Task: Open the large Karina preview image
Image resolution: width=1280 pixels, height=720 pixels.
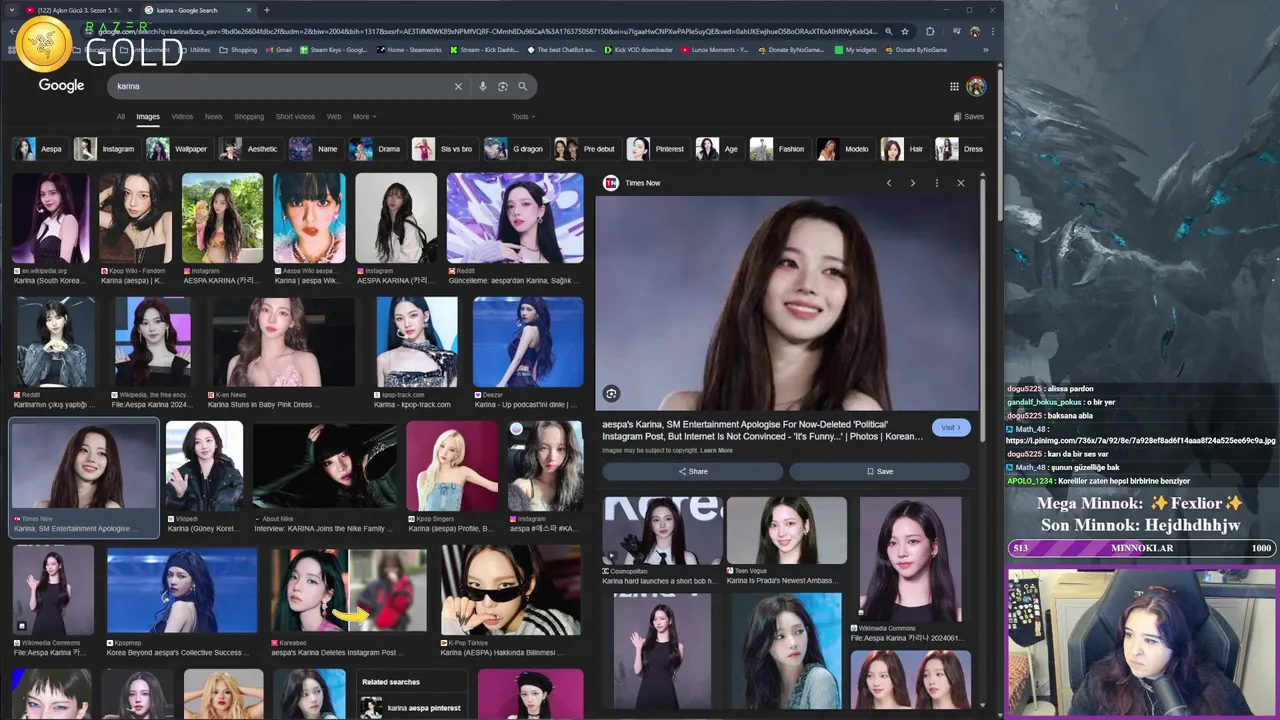Action: click(x=787, y=304)
